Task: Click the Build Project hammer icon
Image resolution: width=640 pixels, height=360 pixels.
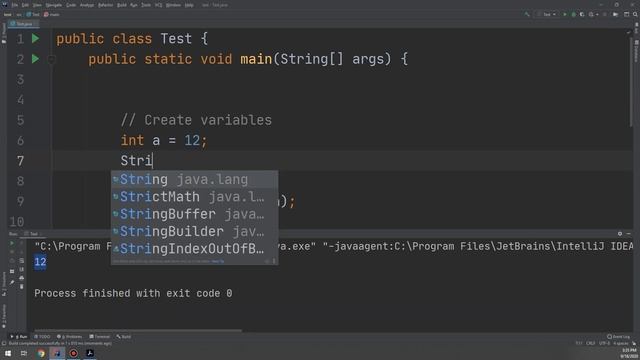Action: pos(527,14)
